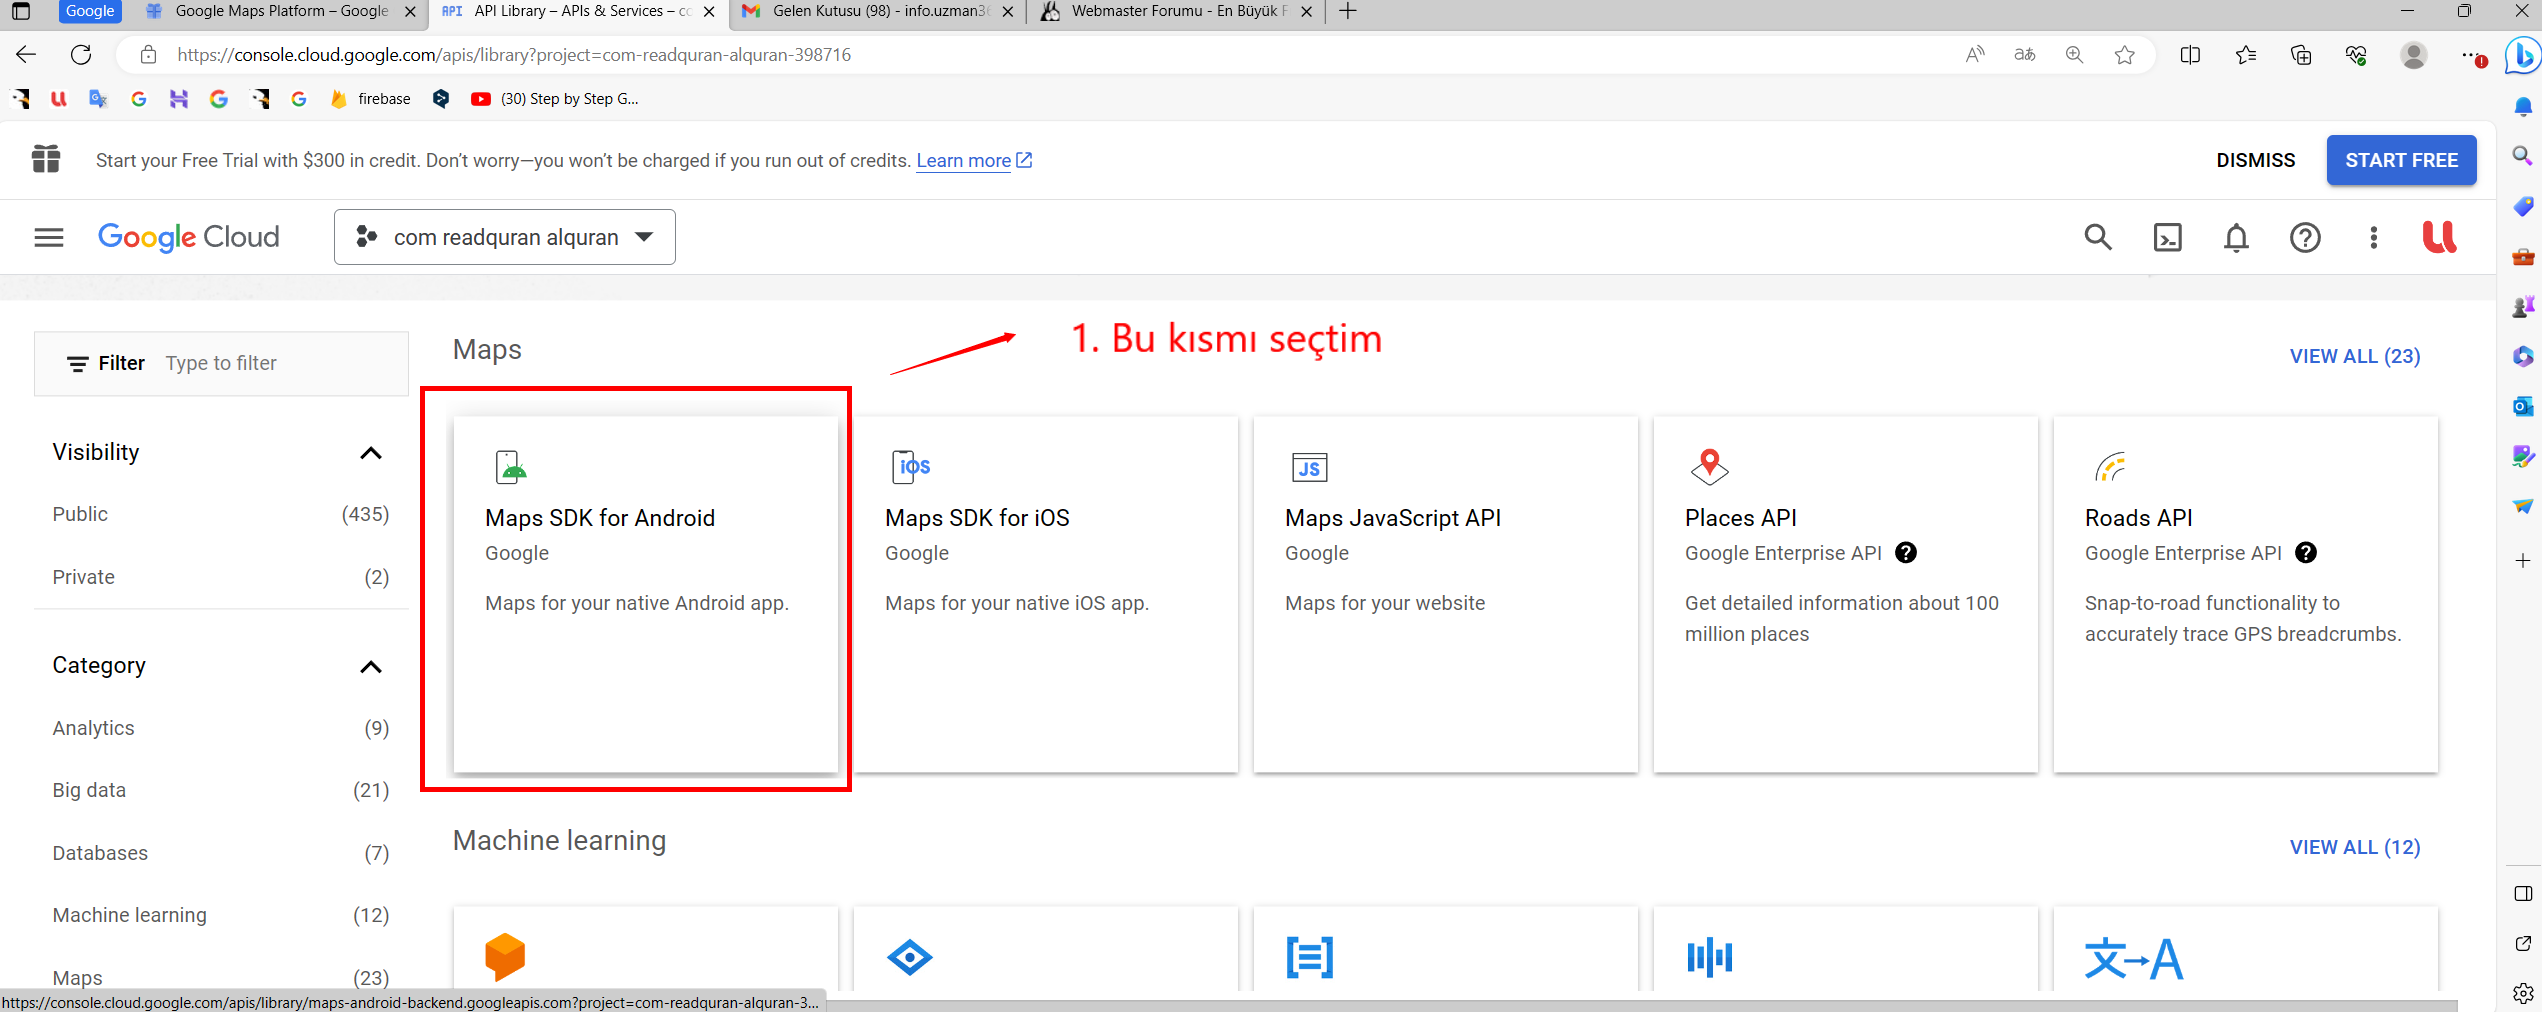Switch to the Gelen Kutusu (98) Gmail tab
The image size is (2542, 1012).
(x=880, y=11)
